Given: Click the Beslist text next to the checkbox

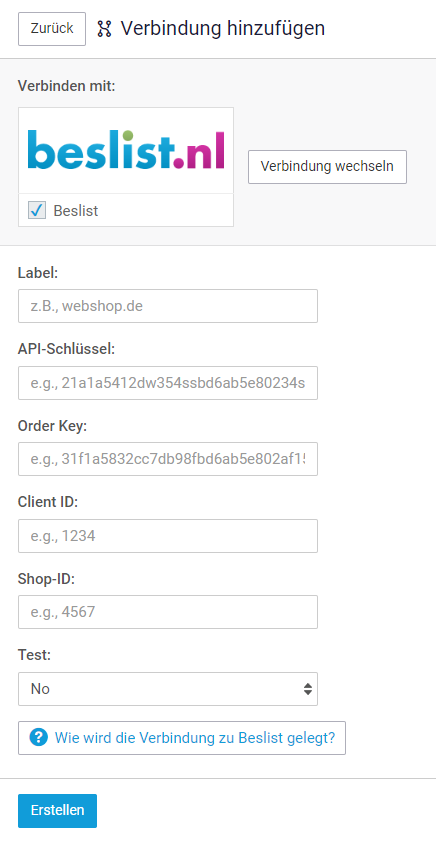Looking at the screenshot, I should point(76,211).
